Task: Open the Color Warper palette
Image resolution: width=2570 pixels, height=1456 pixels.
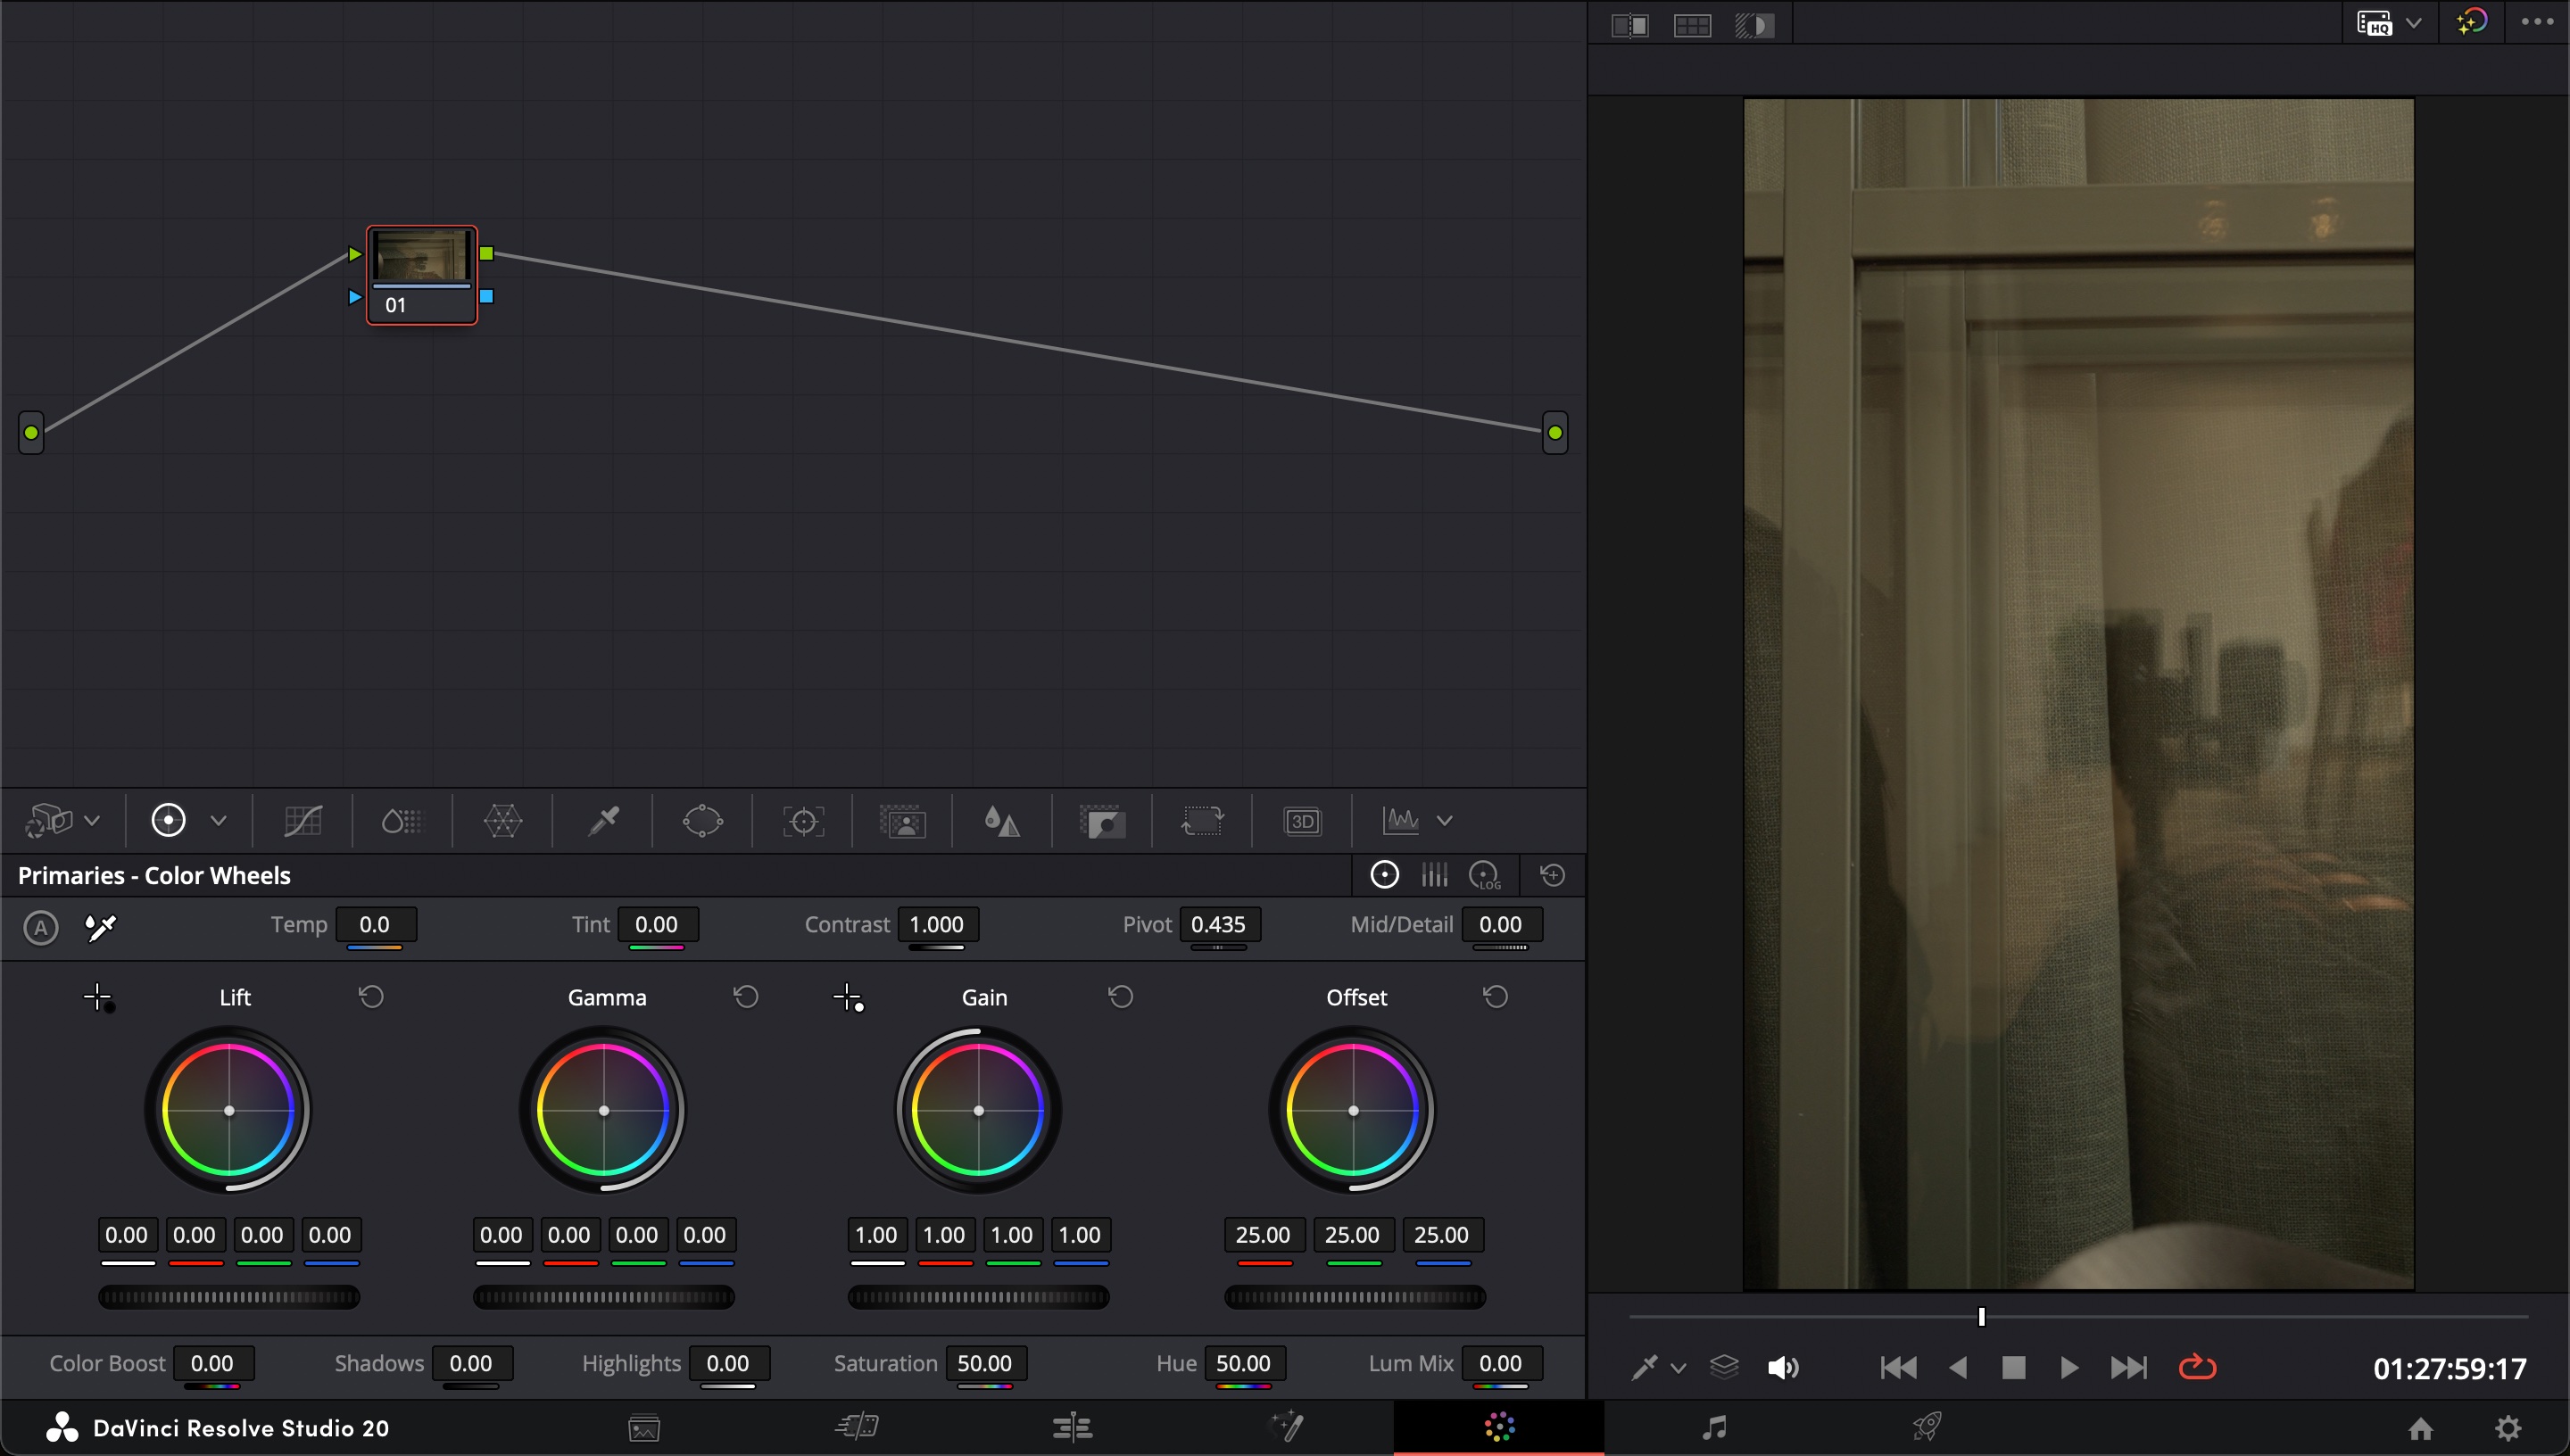Action: [x=502, y=821]
